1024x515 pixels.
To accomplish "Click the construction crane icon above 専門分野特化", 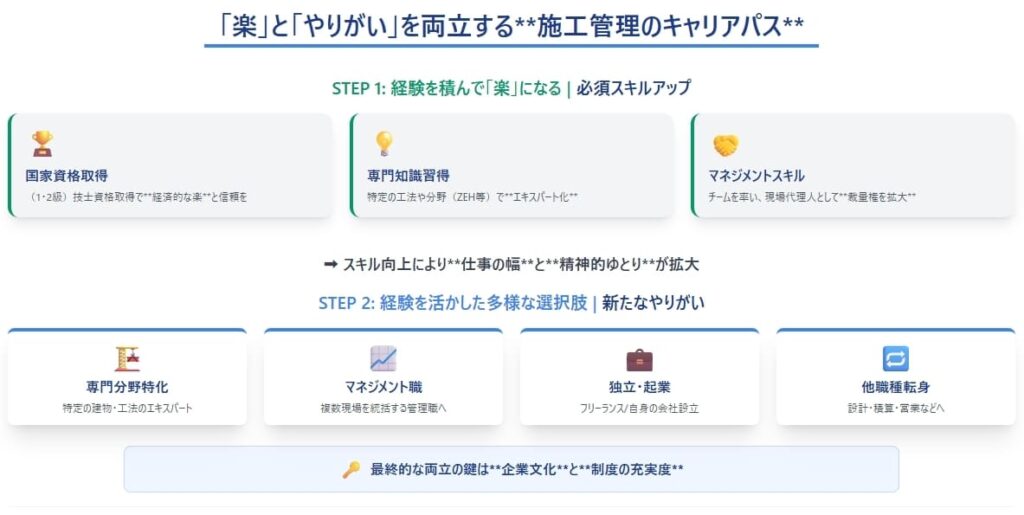I will point(127,359).
